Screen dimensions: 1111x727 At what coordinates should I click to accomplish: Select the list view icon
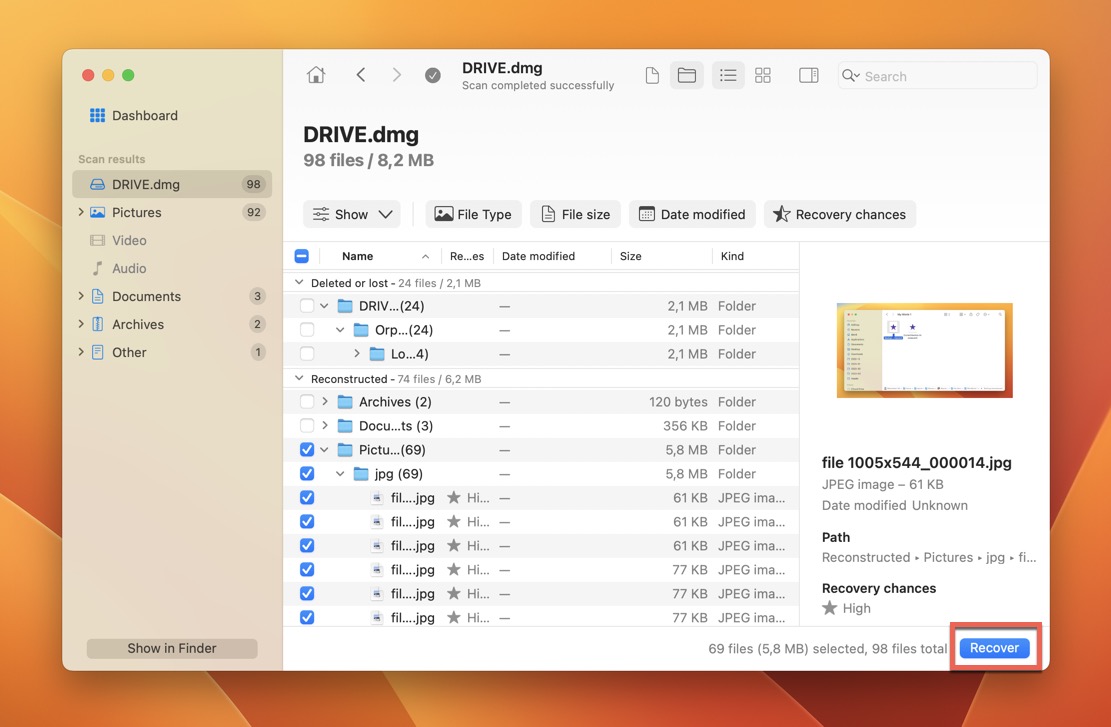point(728,76)
